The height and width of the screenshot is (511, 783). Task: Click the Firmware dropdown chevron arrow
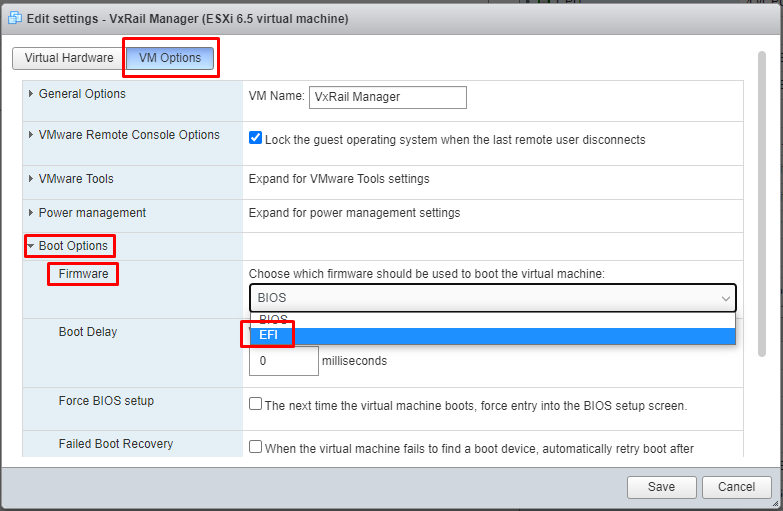[725, 298]
